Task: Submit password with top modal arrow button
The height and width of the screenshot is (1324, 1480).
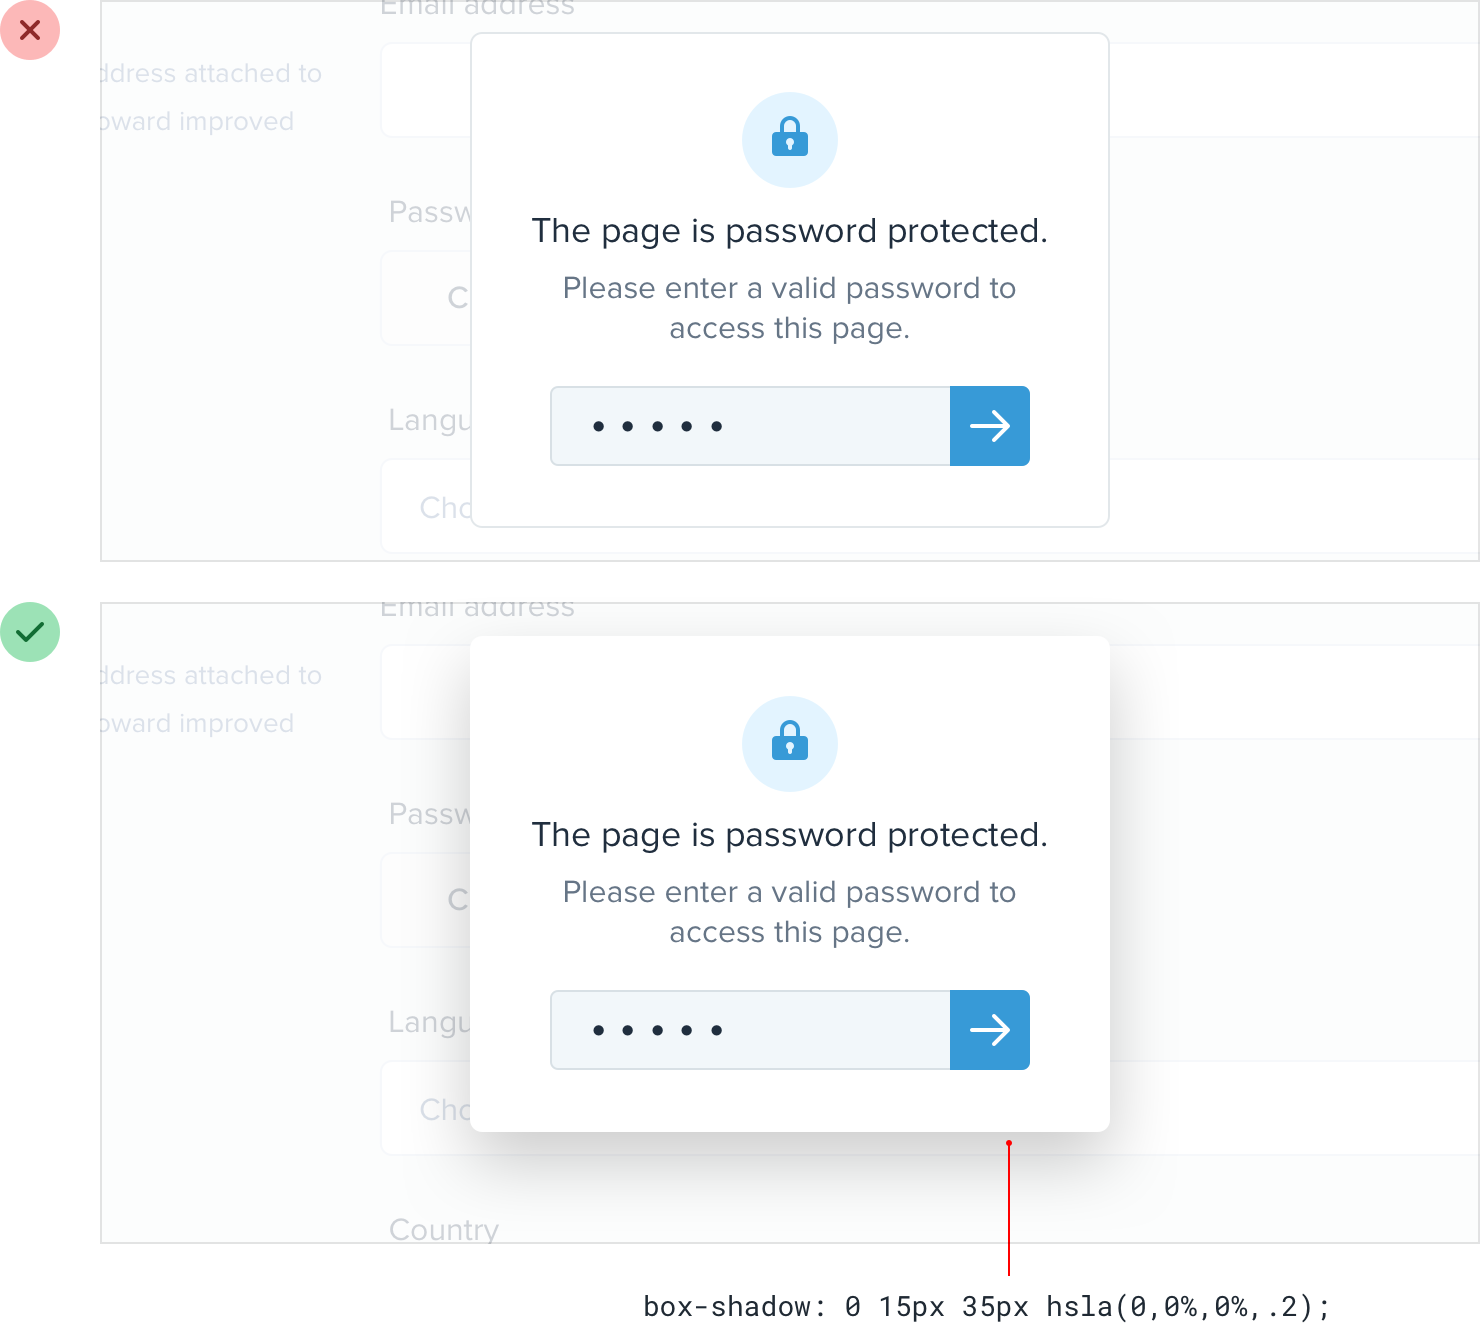Action: point(990,426)
